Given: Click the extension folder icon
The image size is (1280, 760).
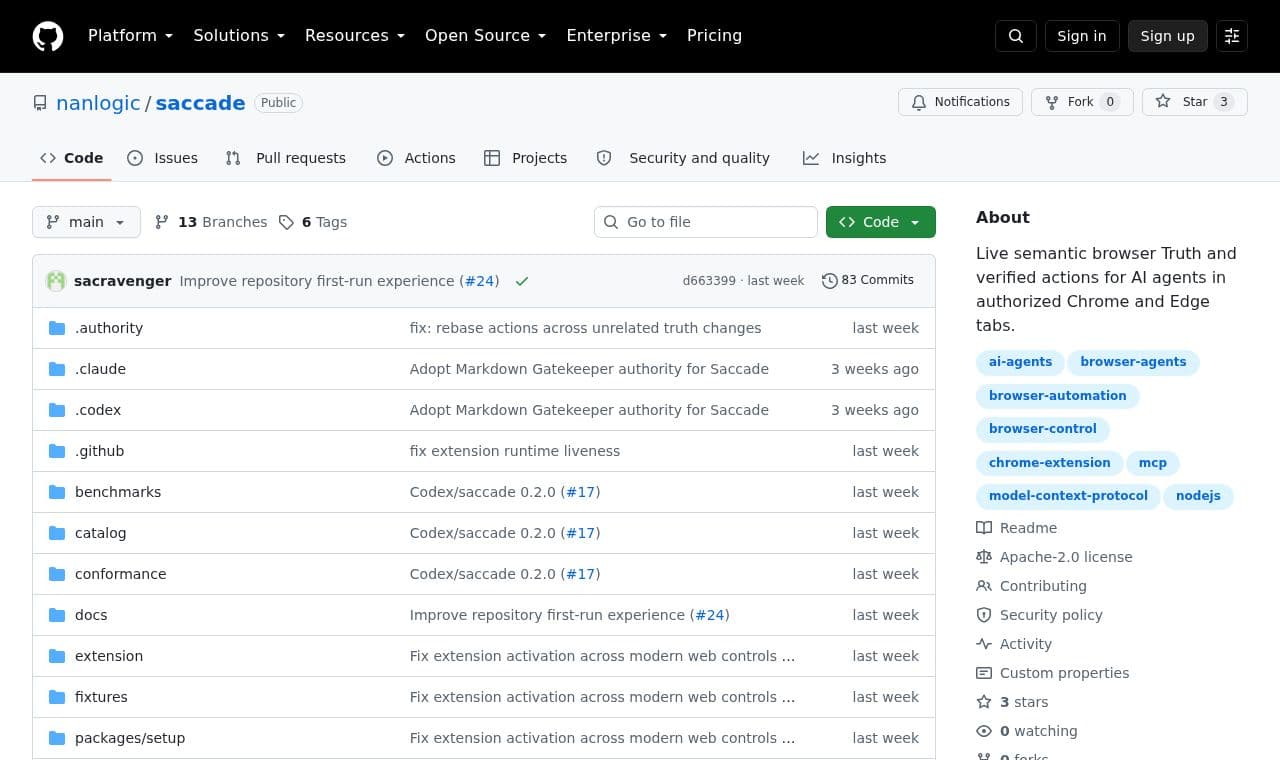Looking at the screenshot, I should [x=57, y=656].
